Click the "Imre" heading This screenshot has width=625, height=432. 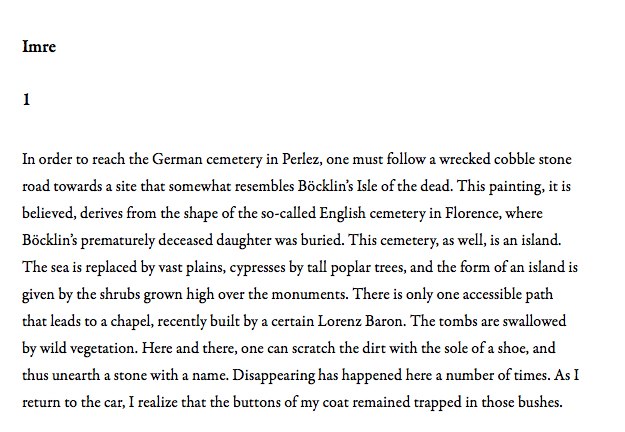point(39,47)
